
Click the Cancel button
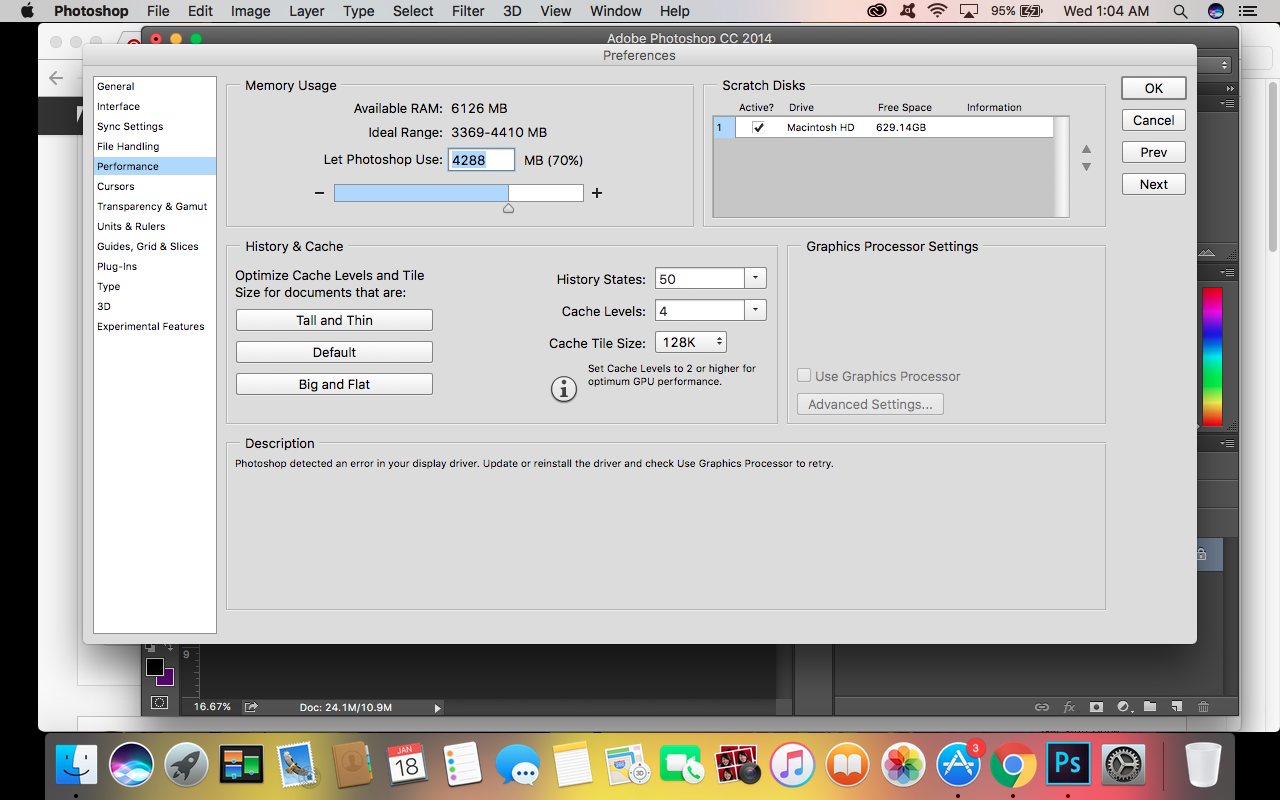[x=1154, y=120]
